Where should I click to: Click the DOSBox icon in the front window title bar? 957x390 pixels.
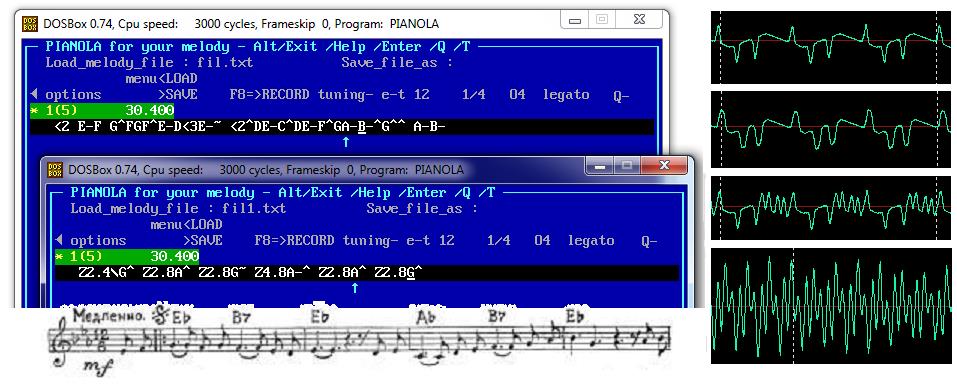tap(55, 169)
